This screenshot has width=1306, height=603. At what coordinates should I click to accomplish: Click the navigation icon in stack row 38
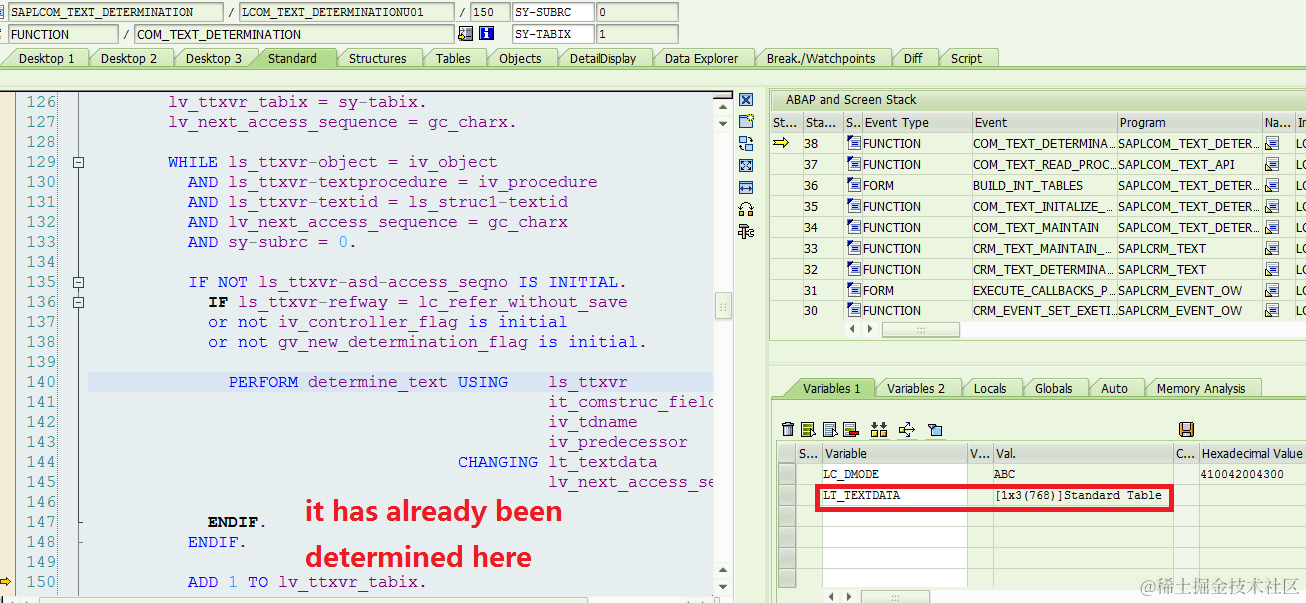(1272, 144)
